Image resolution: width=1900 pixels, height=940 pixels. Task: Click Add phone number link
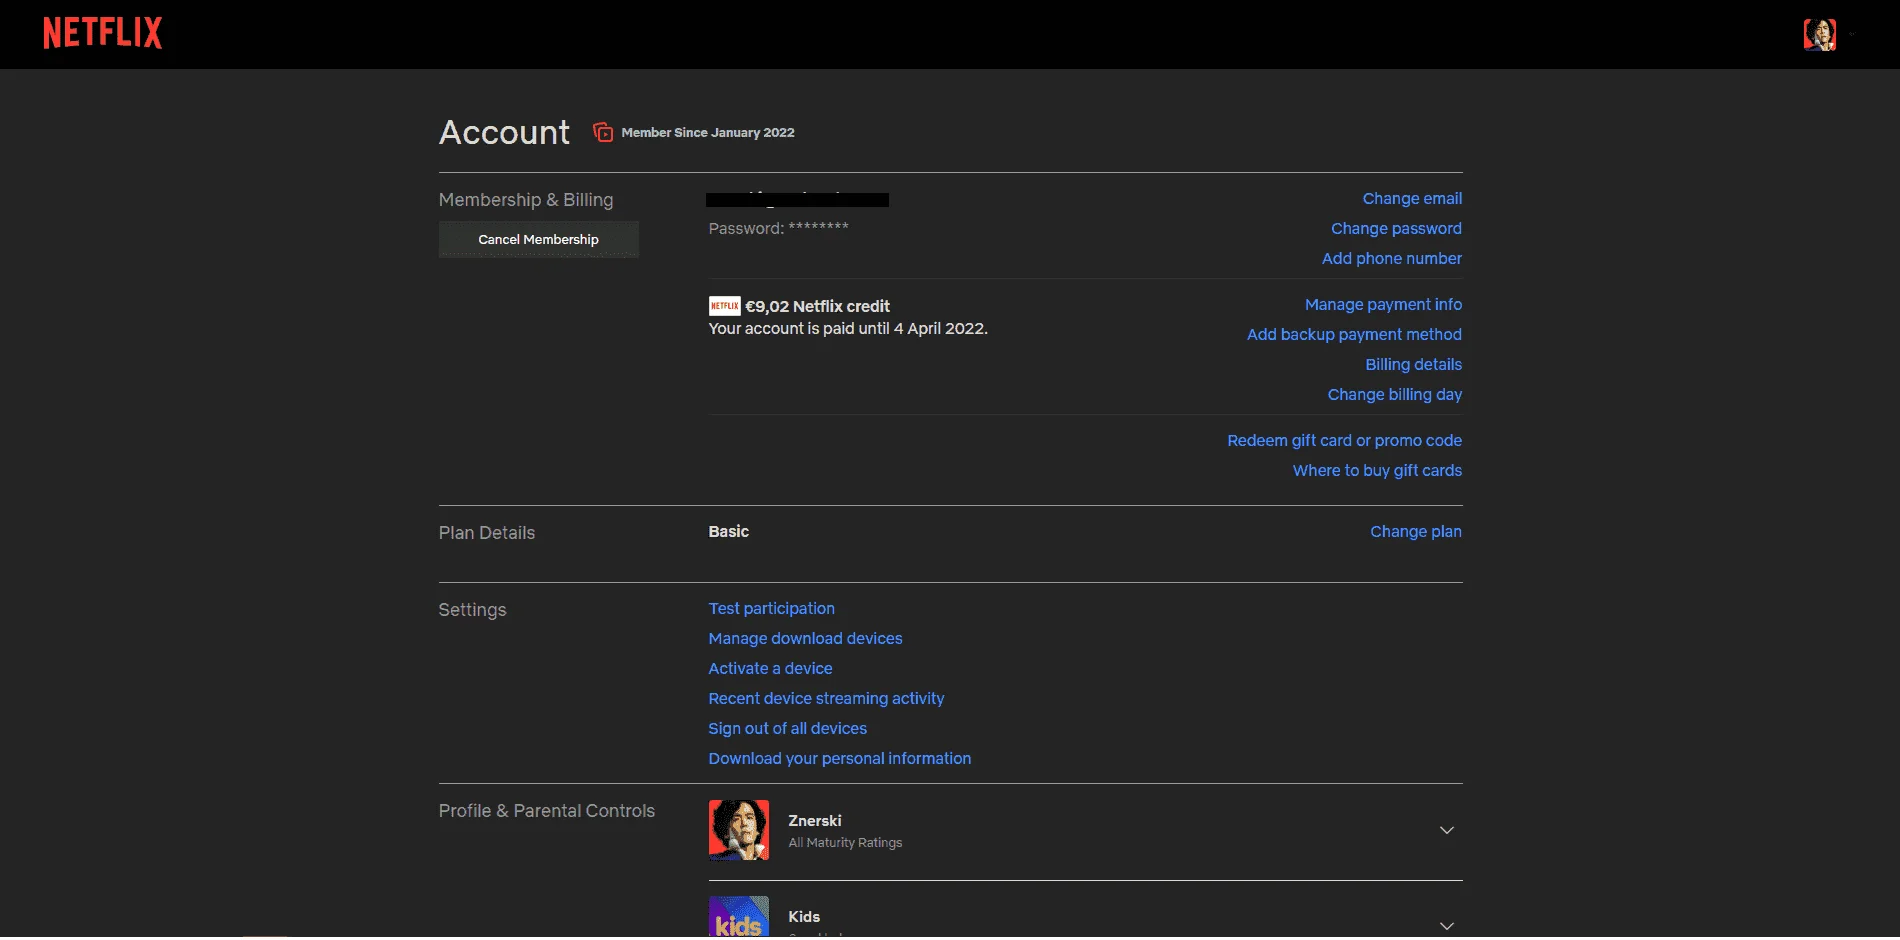pyautogui.click(x=1391, y=258)
